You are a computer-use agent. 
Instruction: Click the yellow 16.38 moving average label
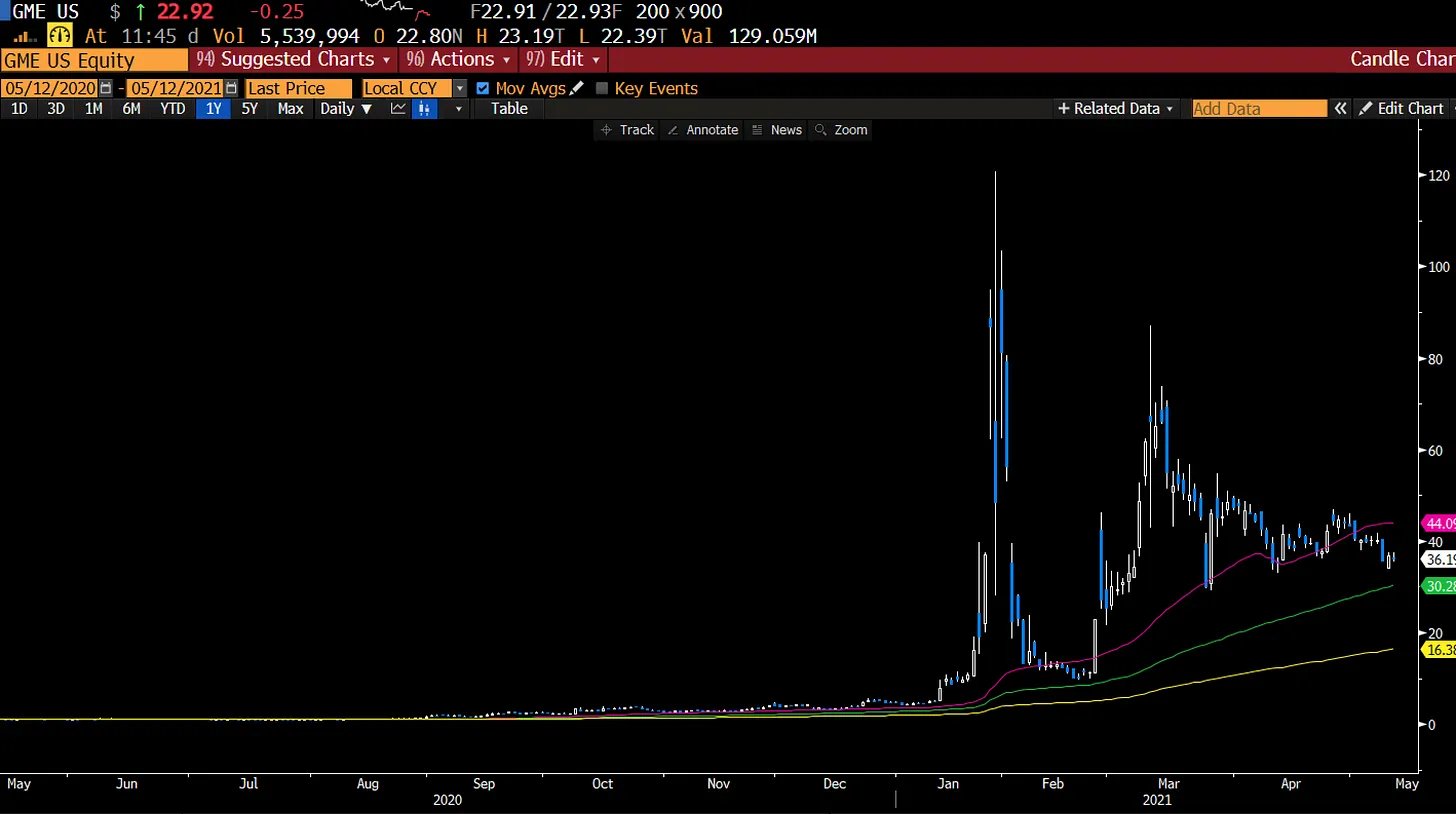point(1439,649)
